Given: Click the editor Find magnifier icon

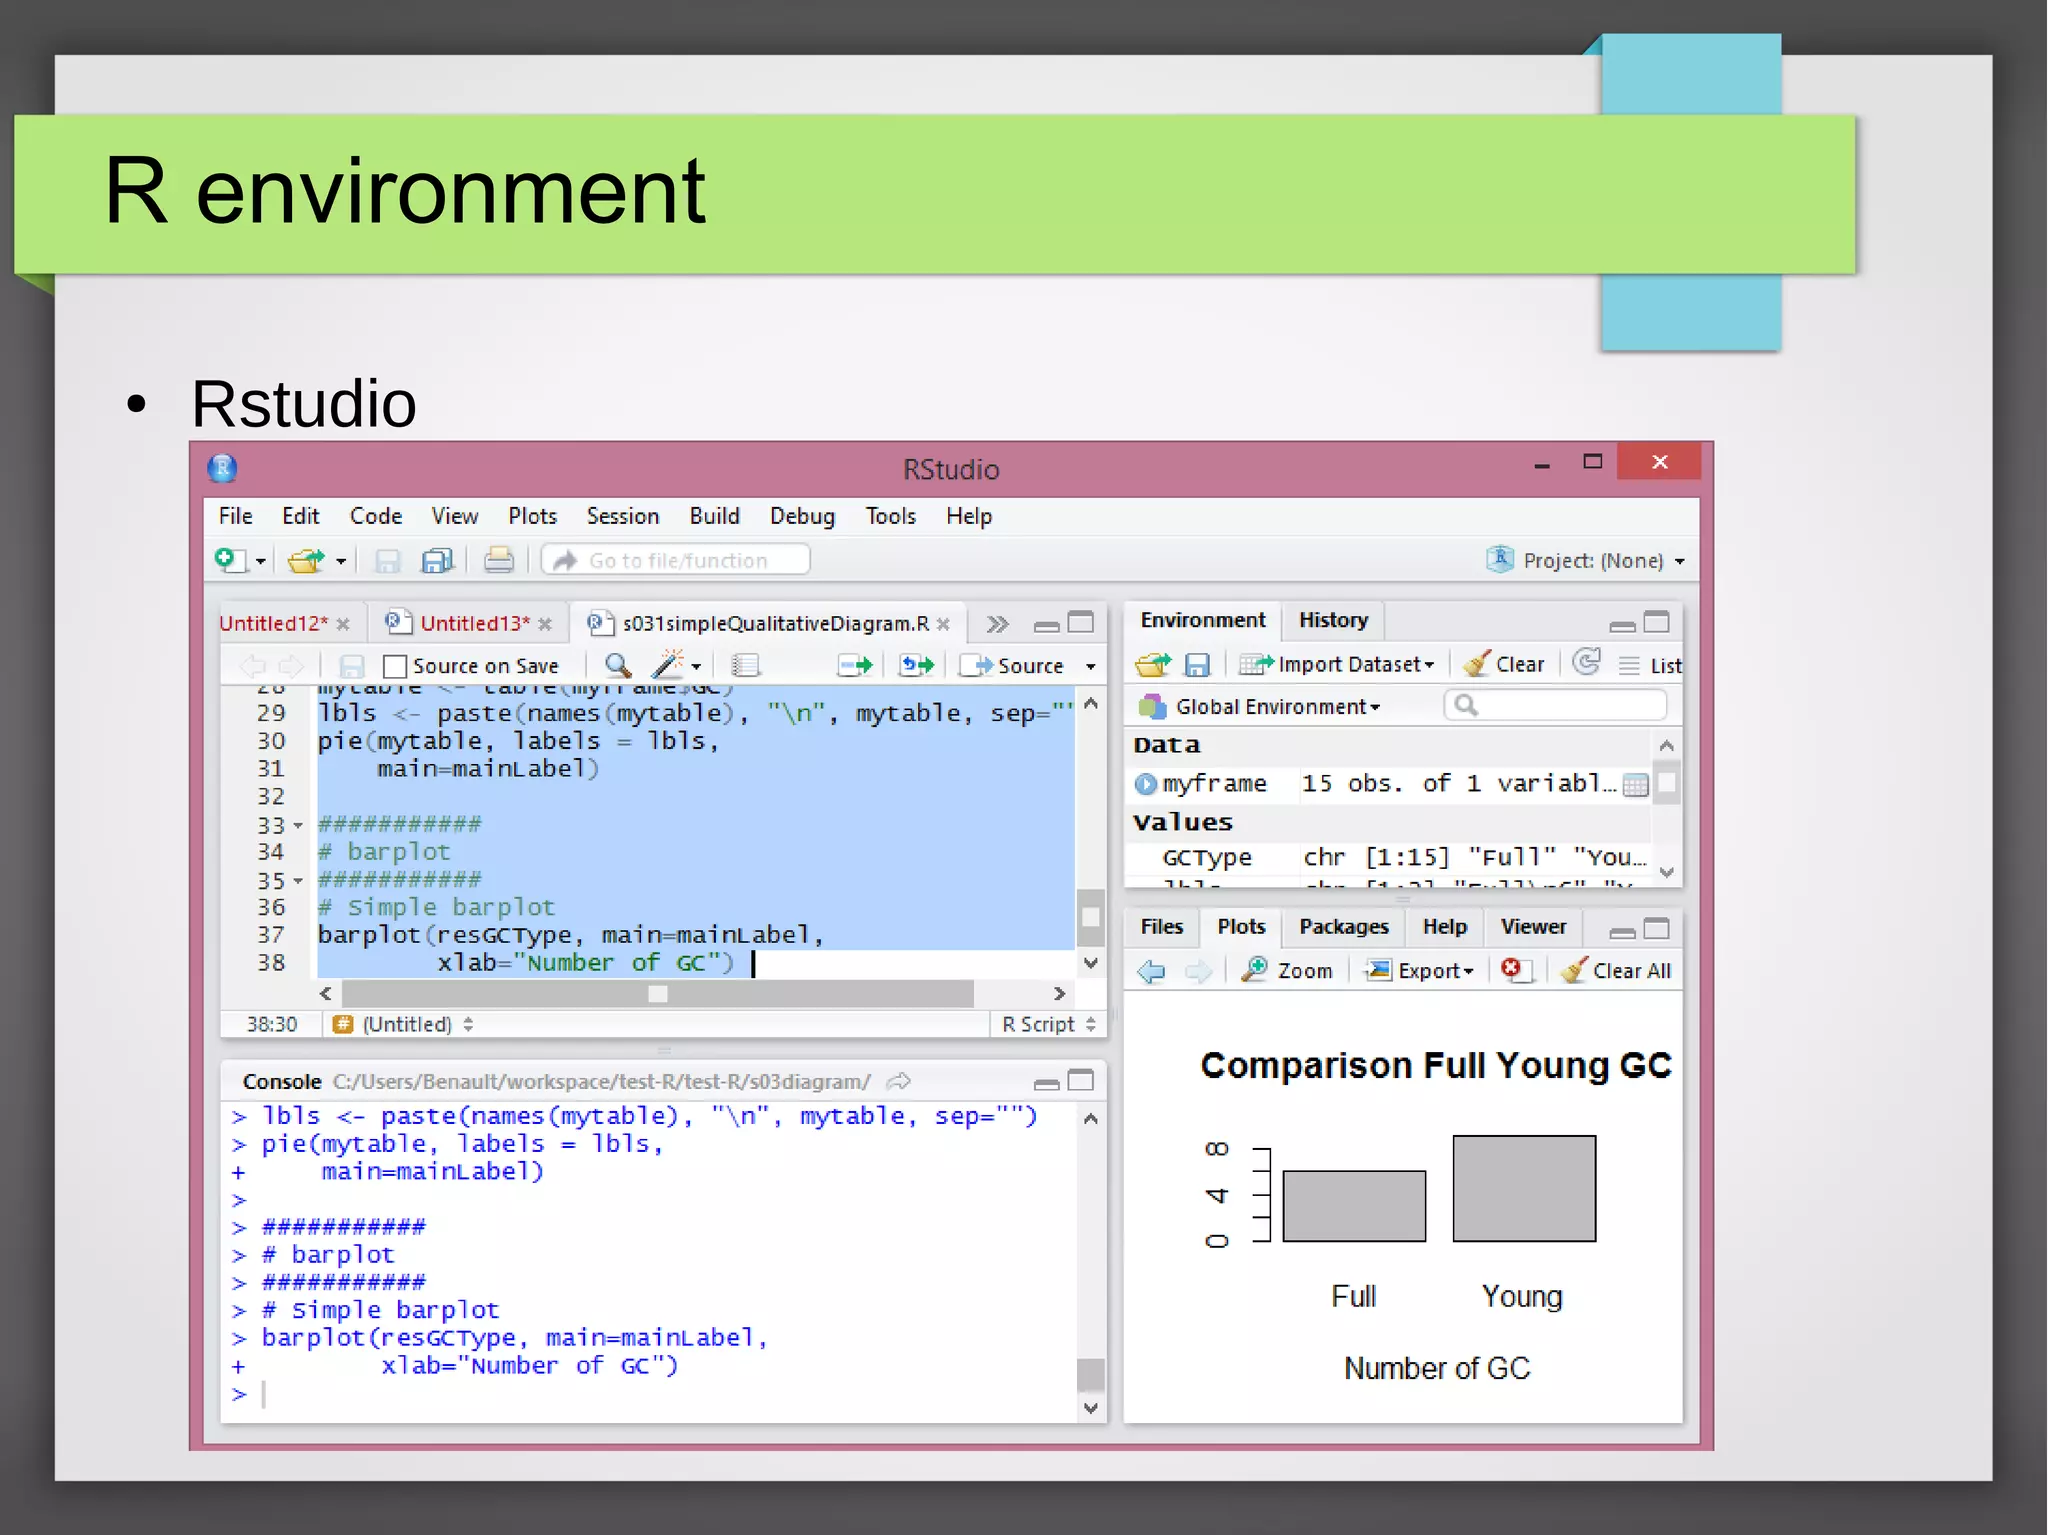Looking at the screenshot, I should 618,665.
